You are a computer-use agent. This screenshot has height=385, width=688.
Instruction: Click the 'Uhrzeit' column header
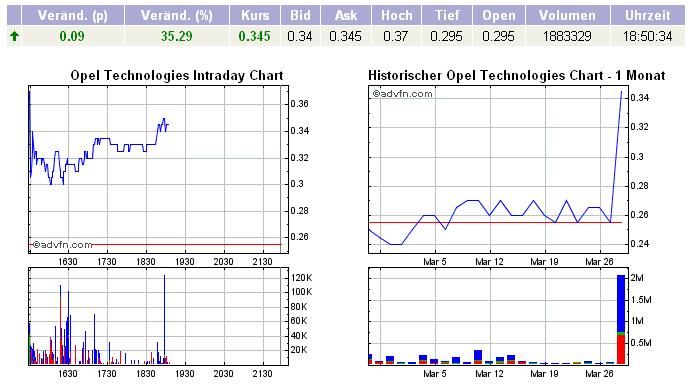coord(648,15)
